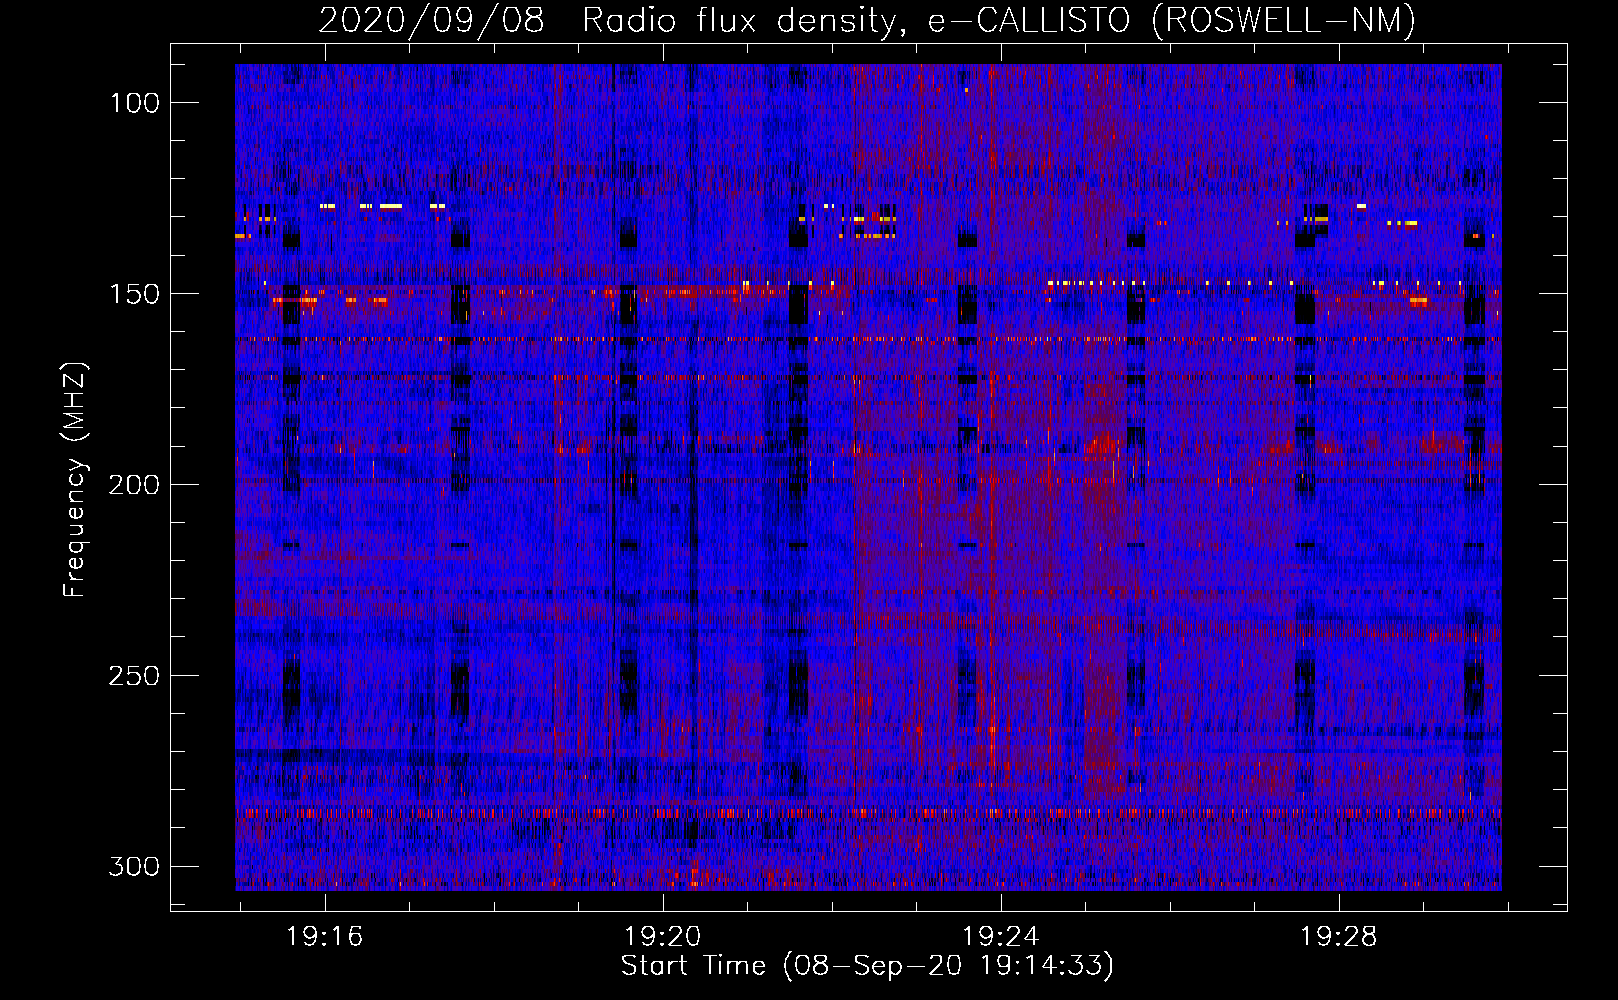Click the 19:24 time tick label

1000,937
